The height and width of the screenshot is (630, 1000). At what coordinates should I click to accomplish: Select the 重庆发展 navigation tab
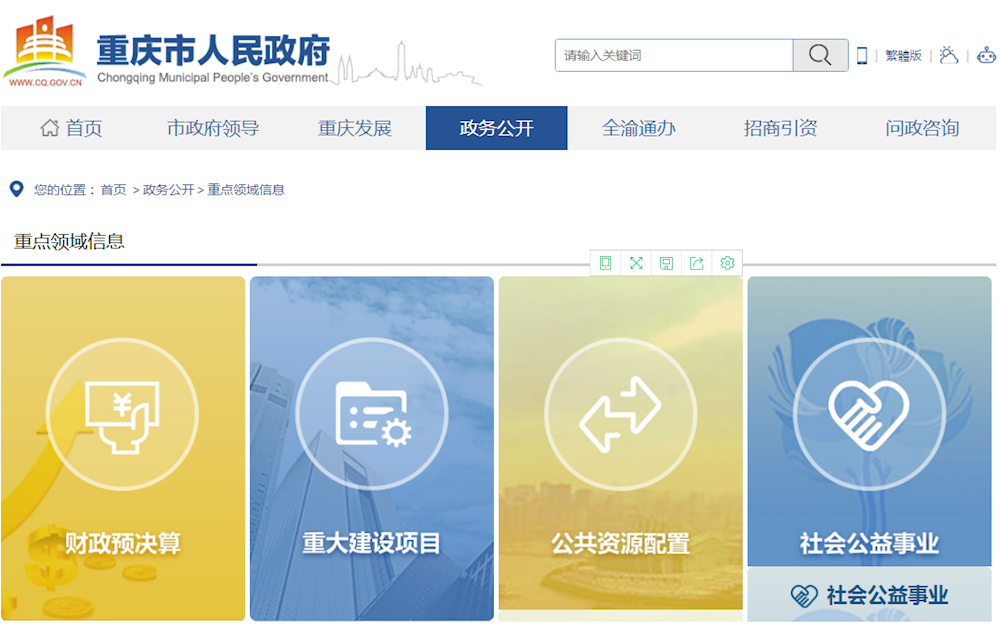(x=355, y=128)
